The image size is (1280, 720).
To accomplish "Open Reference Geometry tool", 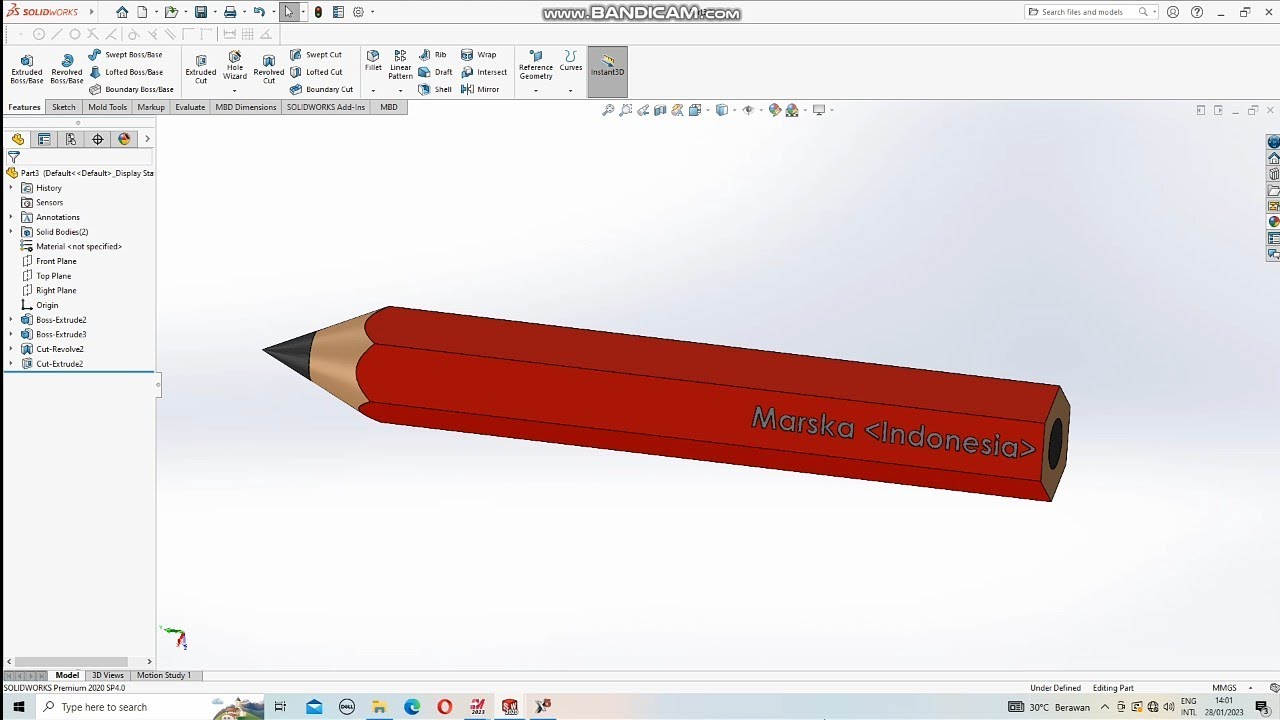I will click(x=536, y=65).
